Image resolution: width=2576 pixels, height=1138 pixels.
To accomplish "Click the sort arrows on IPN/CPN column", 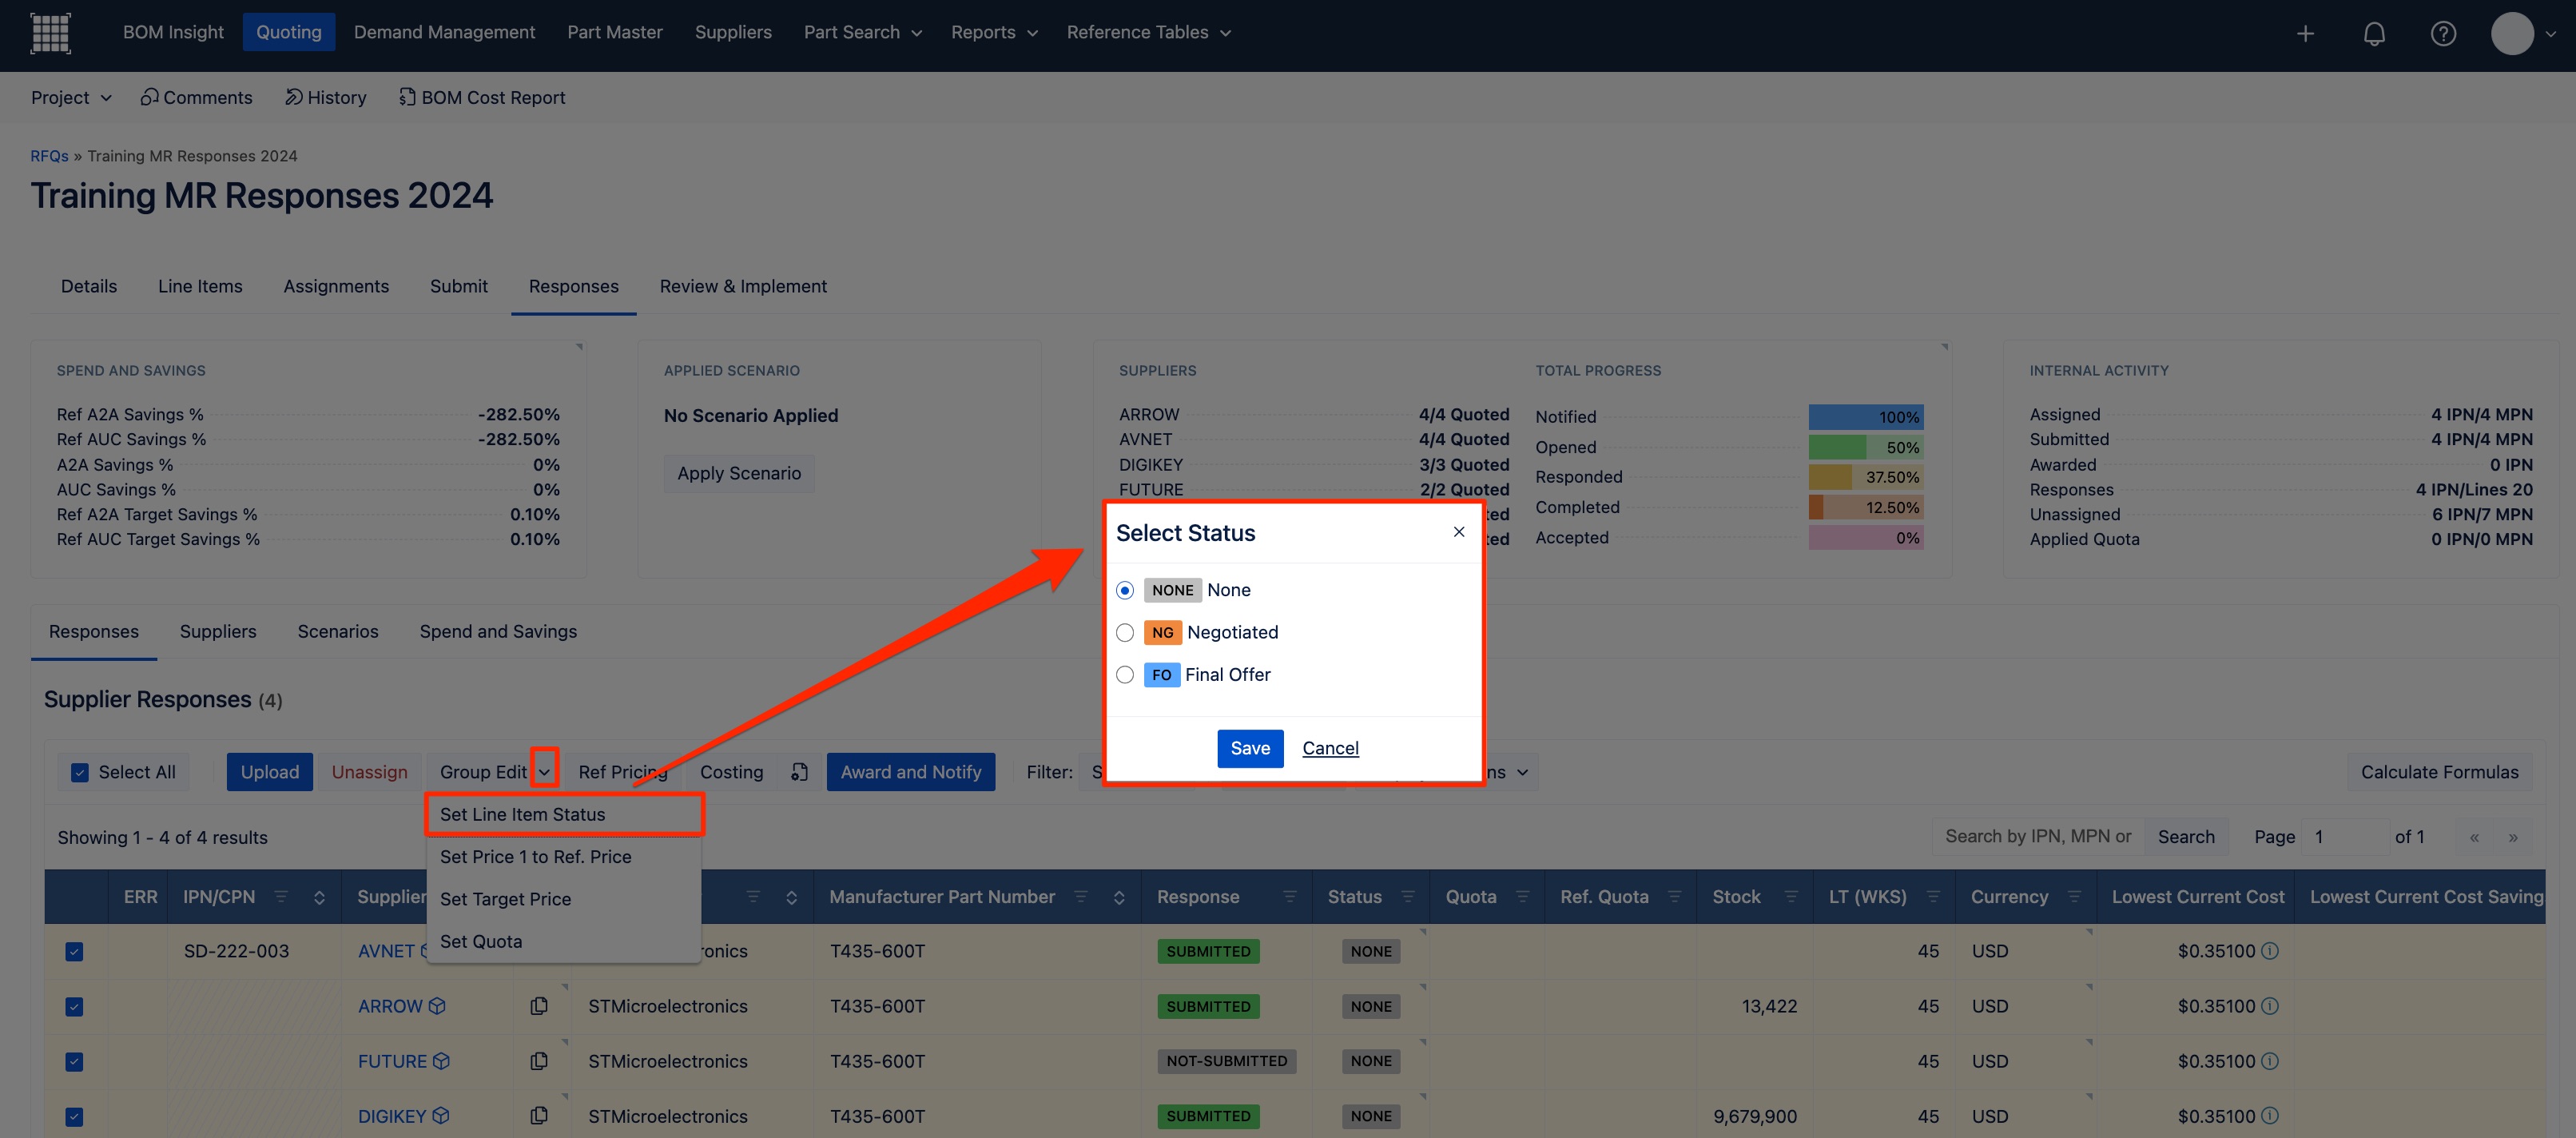I will click(319, 897).
